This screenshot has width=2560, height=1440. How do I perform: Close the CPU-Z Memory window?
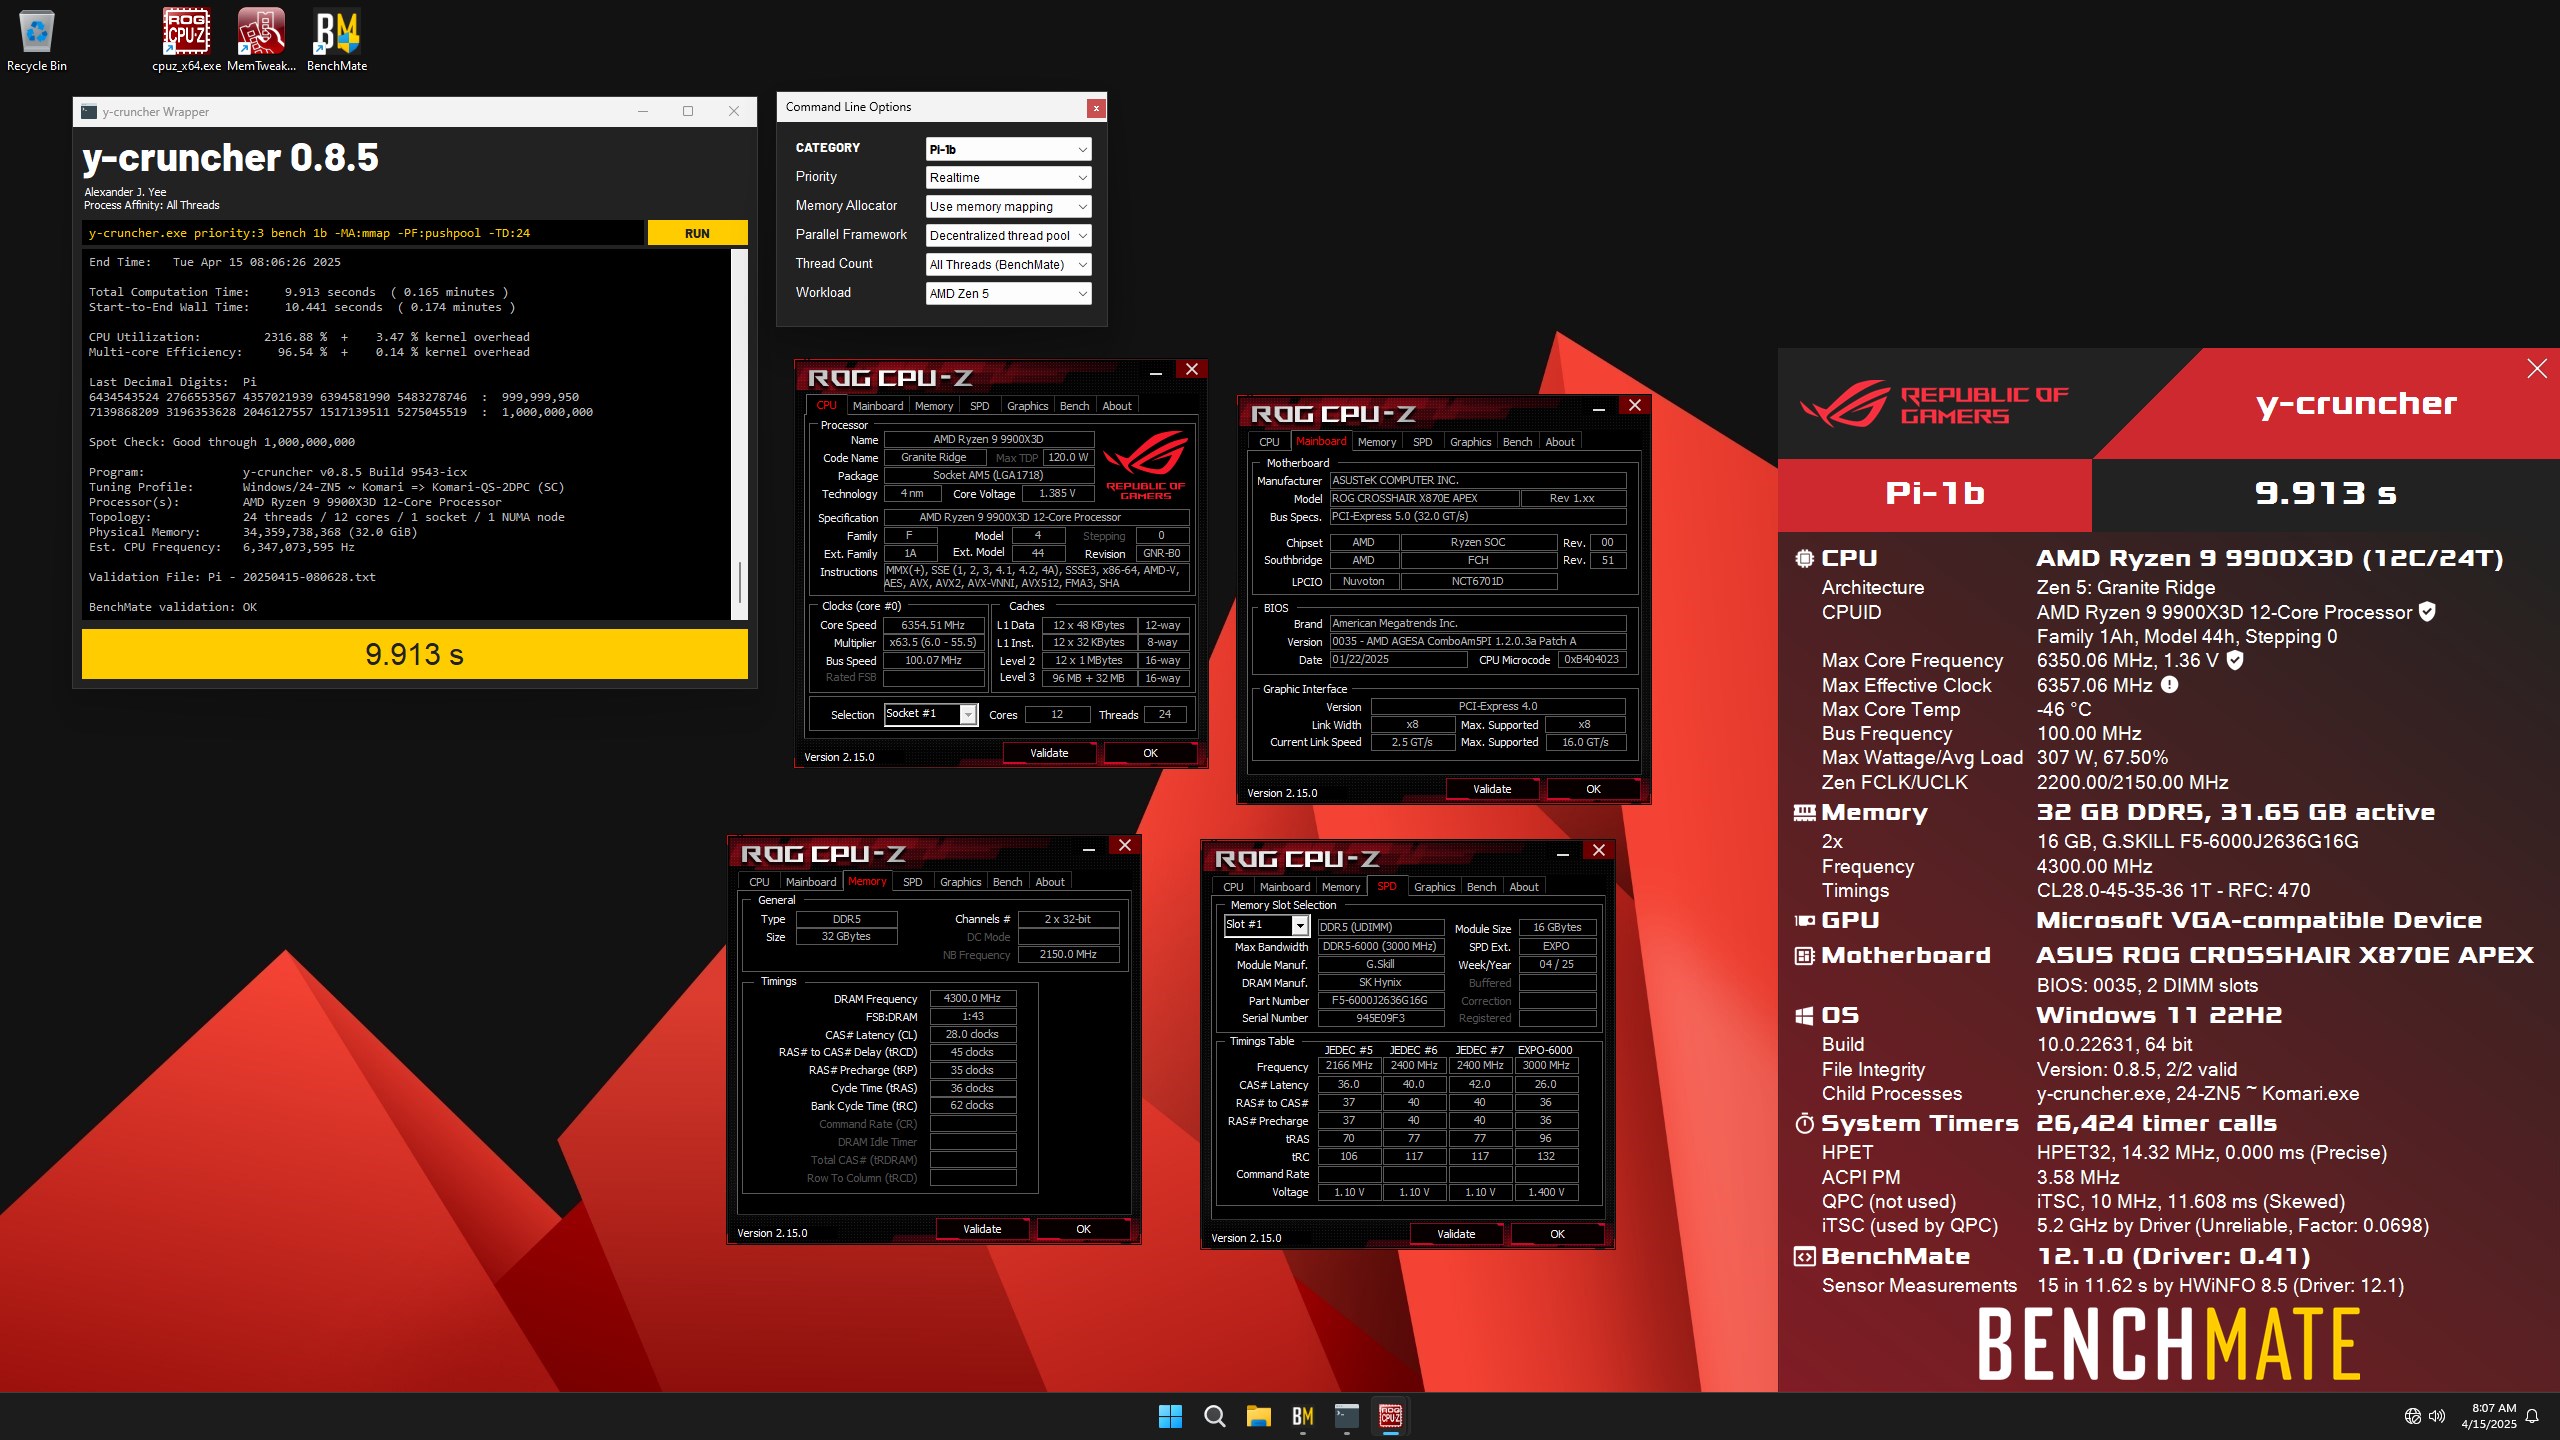click(x=1124, y=846)
